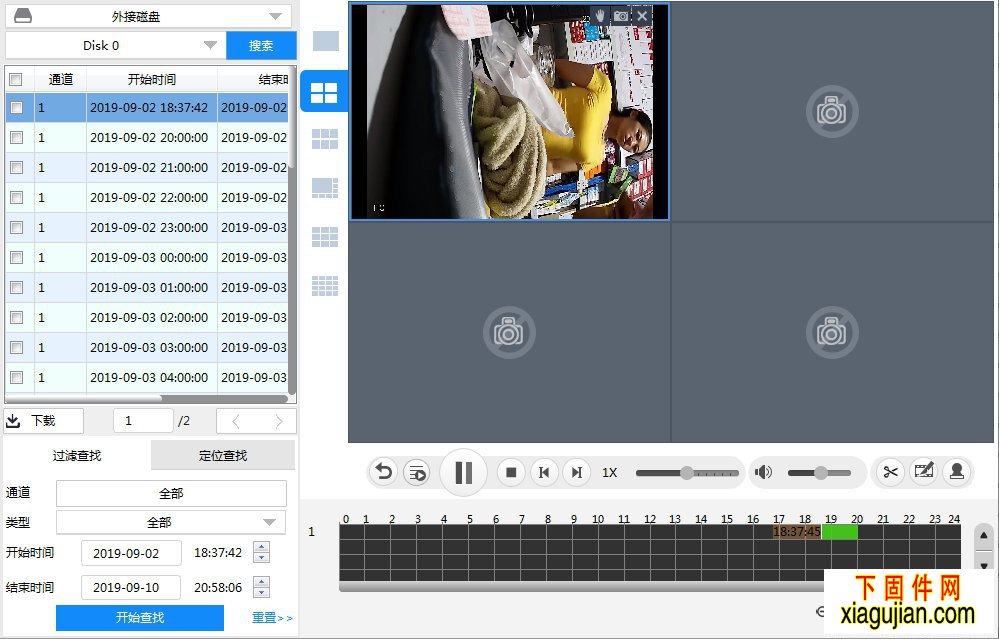Click the green recorded segment on timeline
The width and height of the screenshot is (999, 639).
point(840,531)
